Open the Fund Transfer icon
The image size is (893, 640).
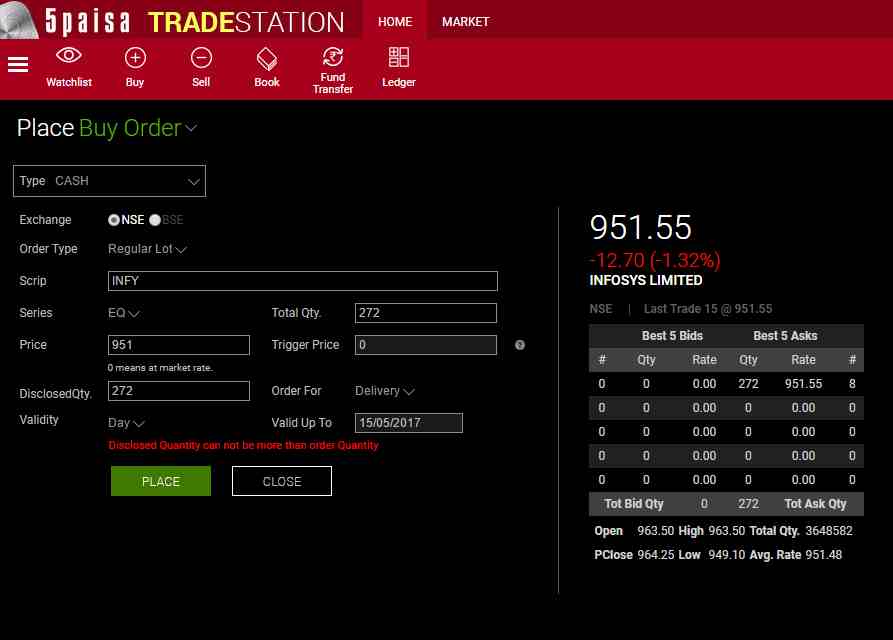coord(333,57)
